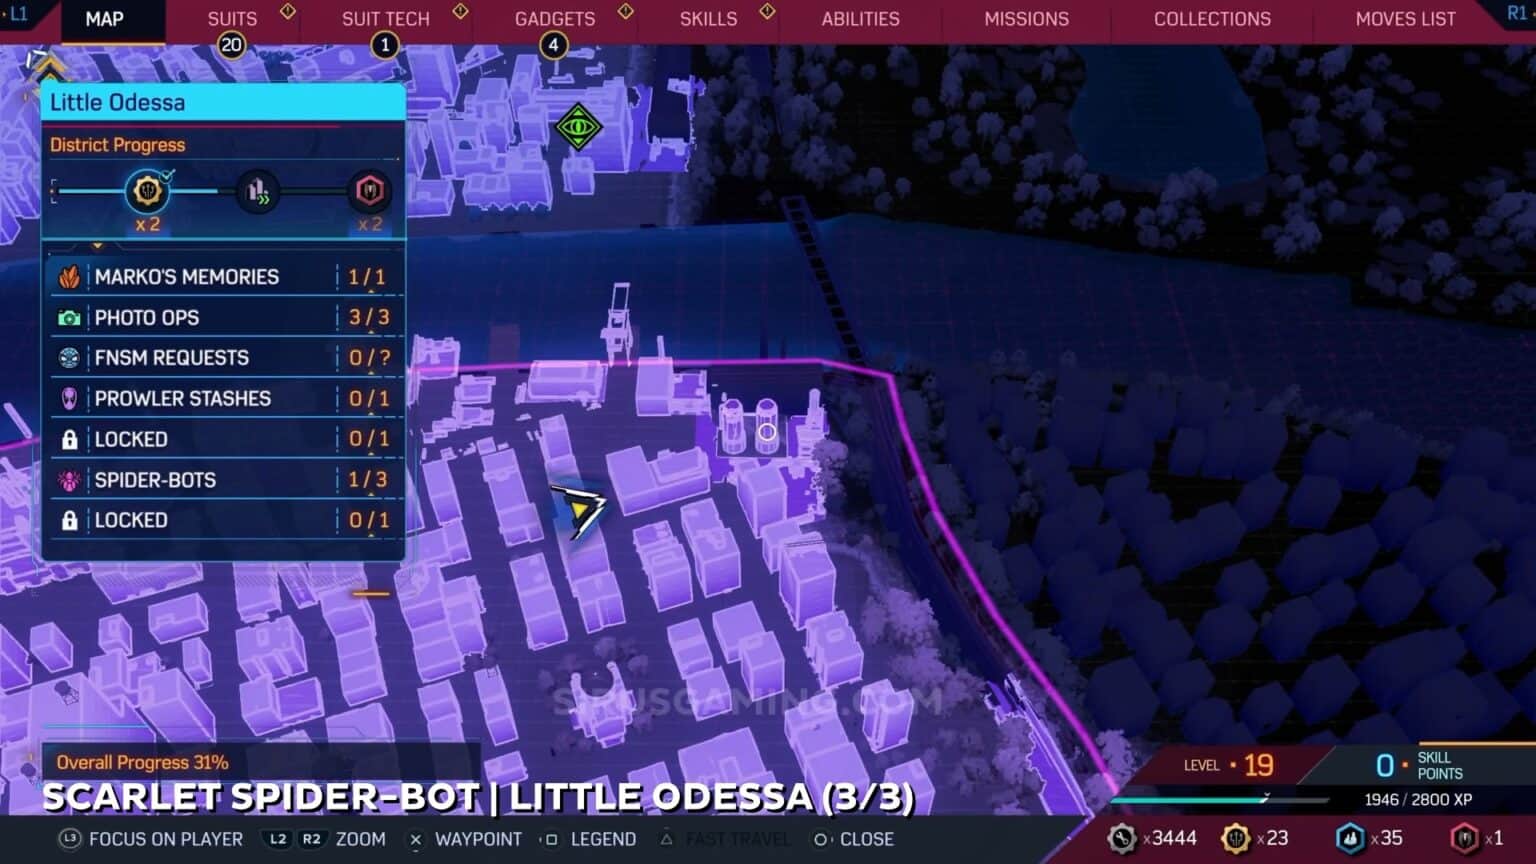Image resolution: width=1536 pixels, height=864 pixels.
Task: Go to the ABILITIES tab
Action: click(x=860, y=19)
